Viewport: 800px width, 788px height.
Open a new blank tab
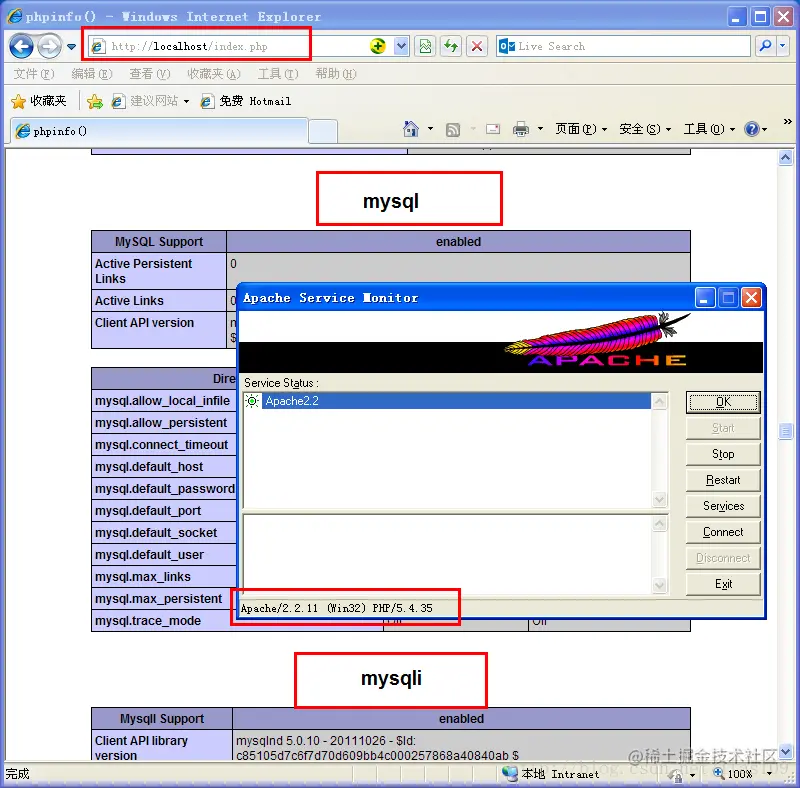coord(323,132)
